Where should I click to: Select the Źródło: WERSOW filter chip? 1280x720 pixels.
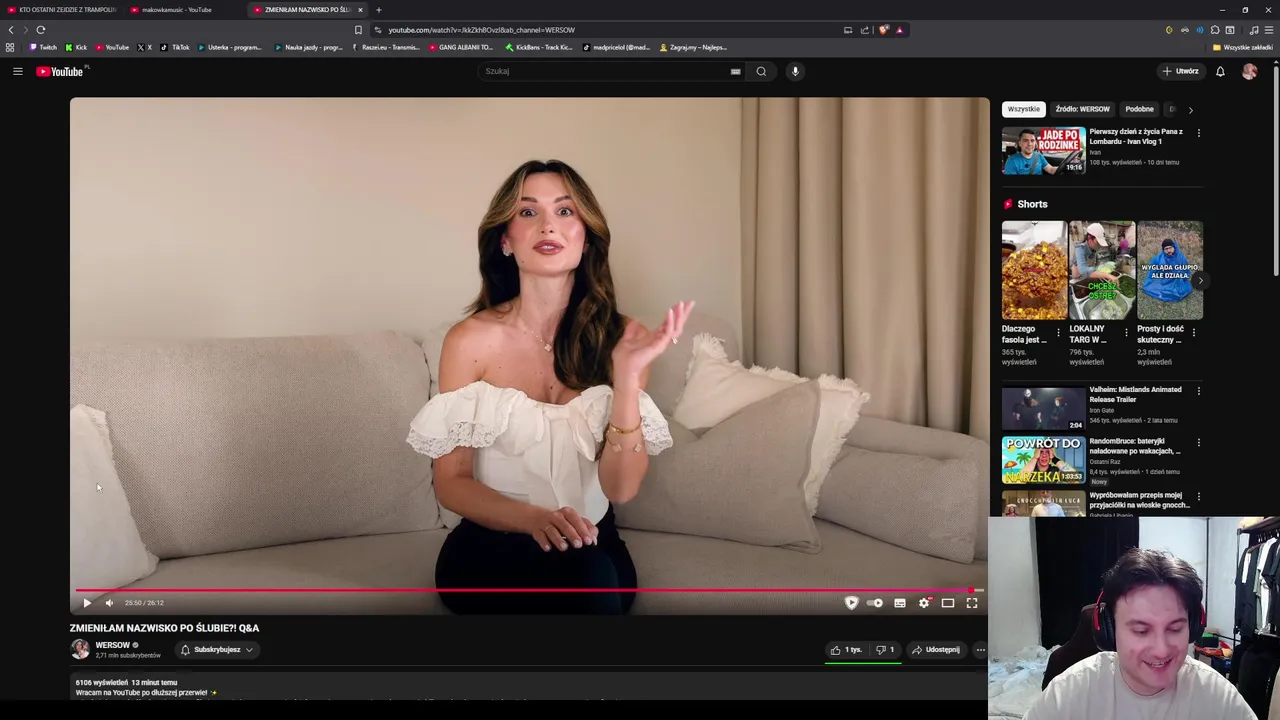click(x=1082, y=109)
